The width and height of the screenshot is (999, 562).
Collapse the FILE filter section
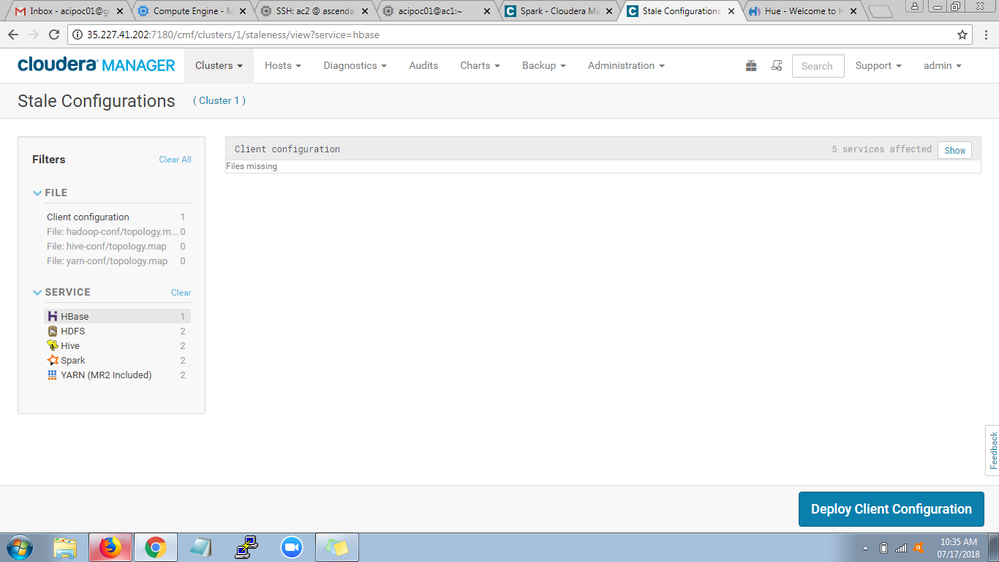point(37,192)
